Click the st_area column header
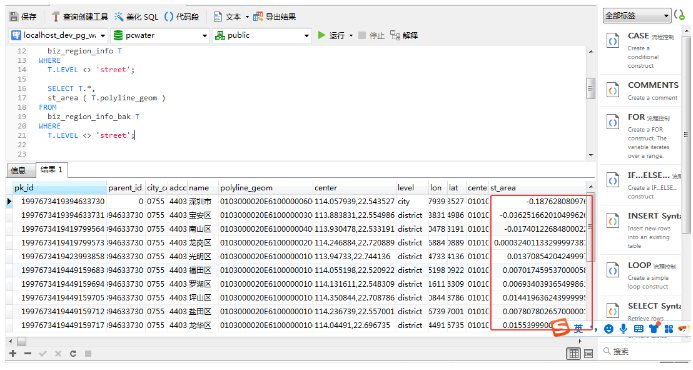This screenshot has height=370, width=693. tap(537, 188)
